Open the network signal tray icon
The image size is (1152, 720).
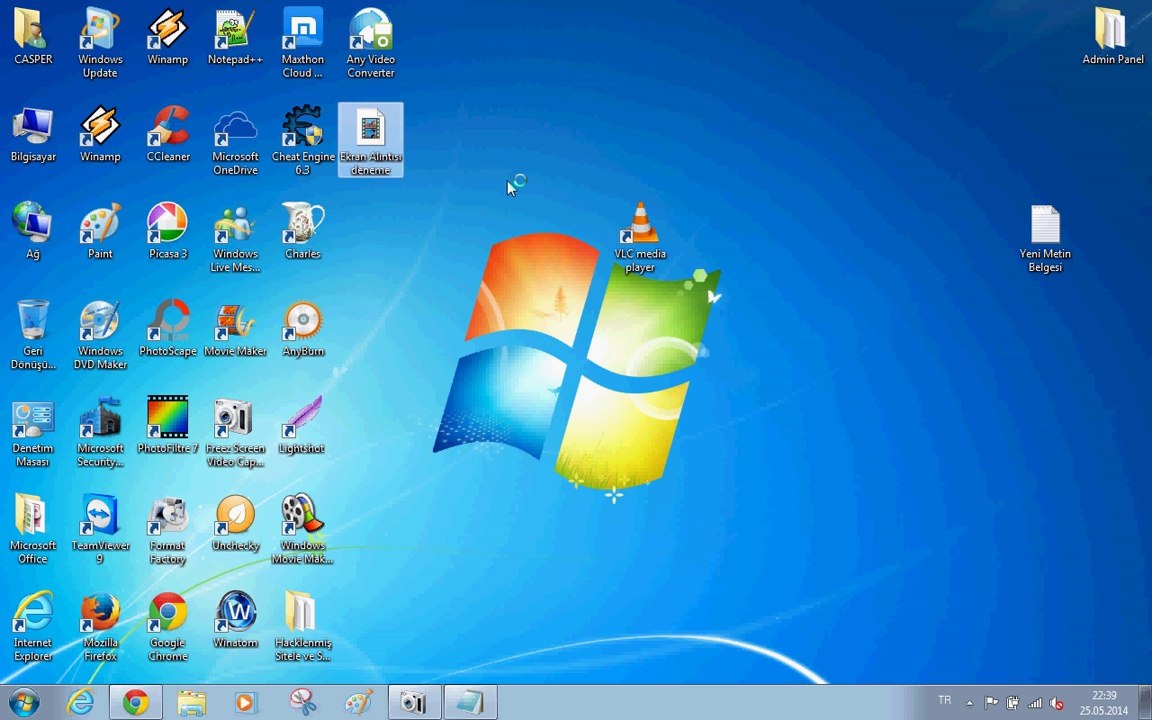click(1035, 703)
